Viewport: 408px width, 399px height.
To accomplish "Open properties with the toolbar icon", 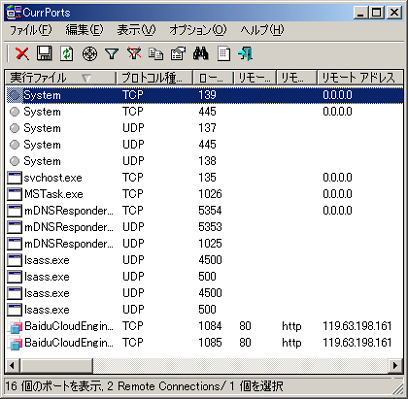I will click(178, 53).
